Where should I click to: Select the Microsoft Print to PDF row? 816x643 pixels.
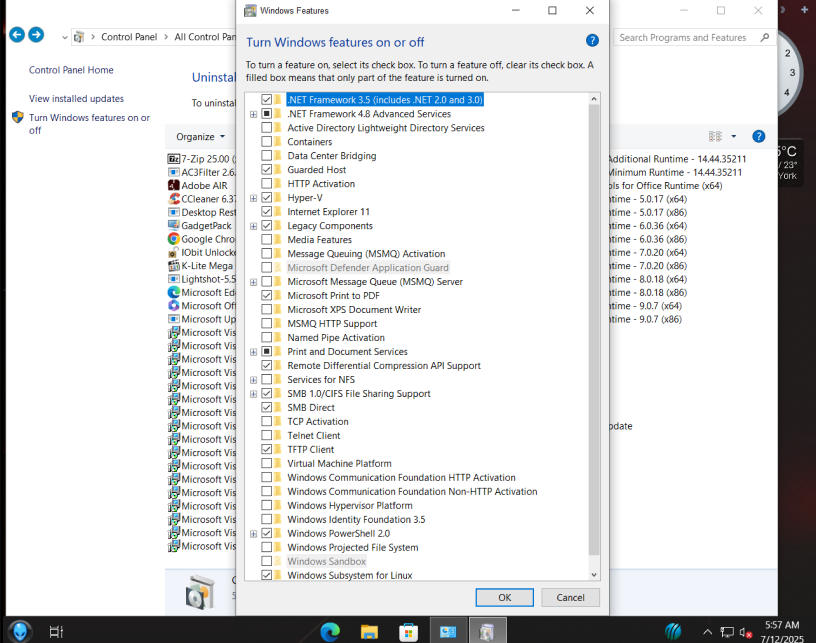pos(334,295)
